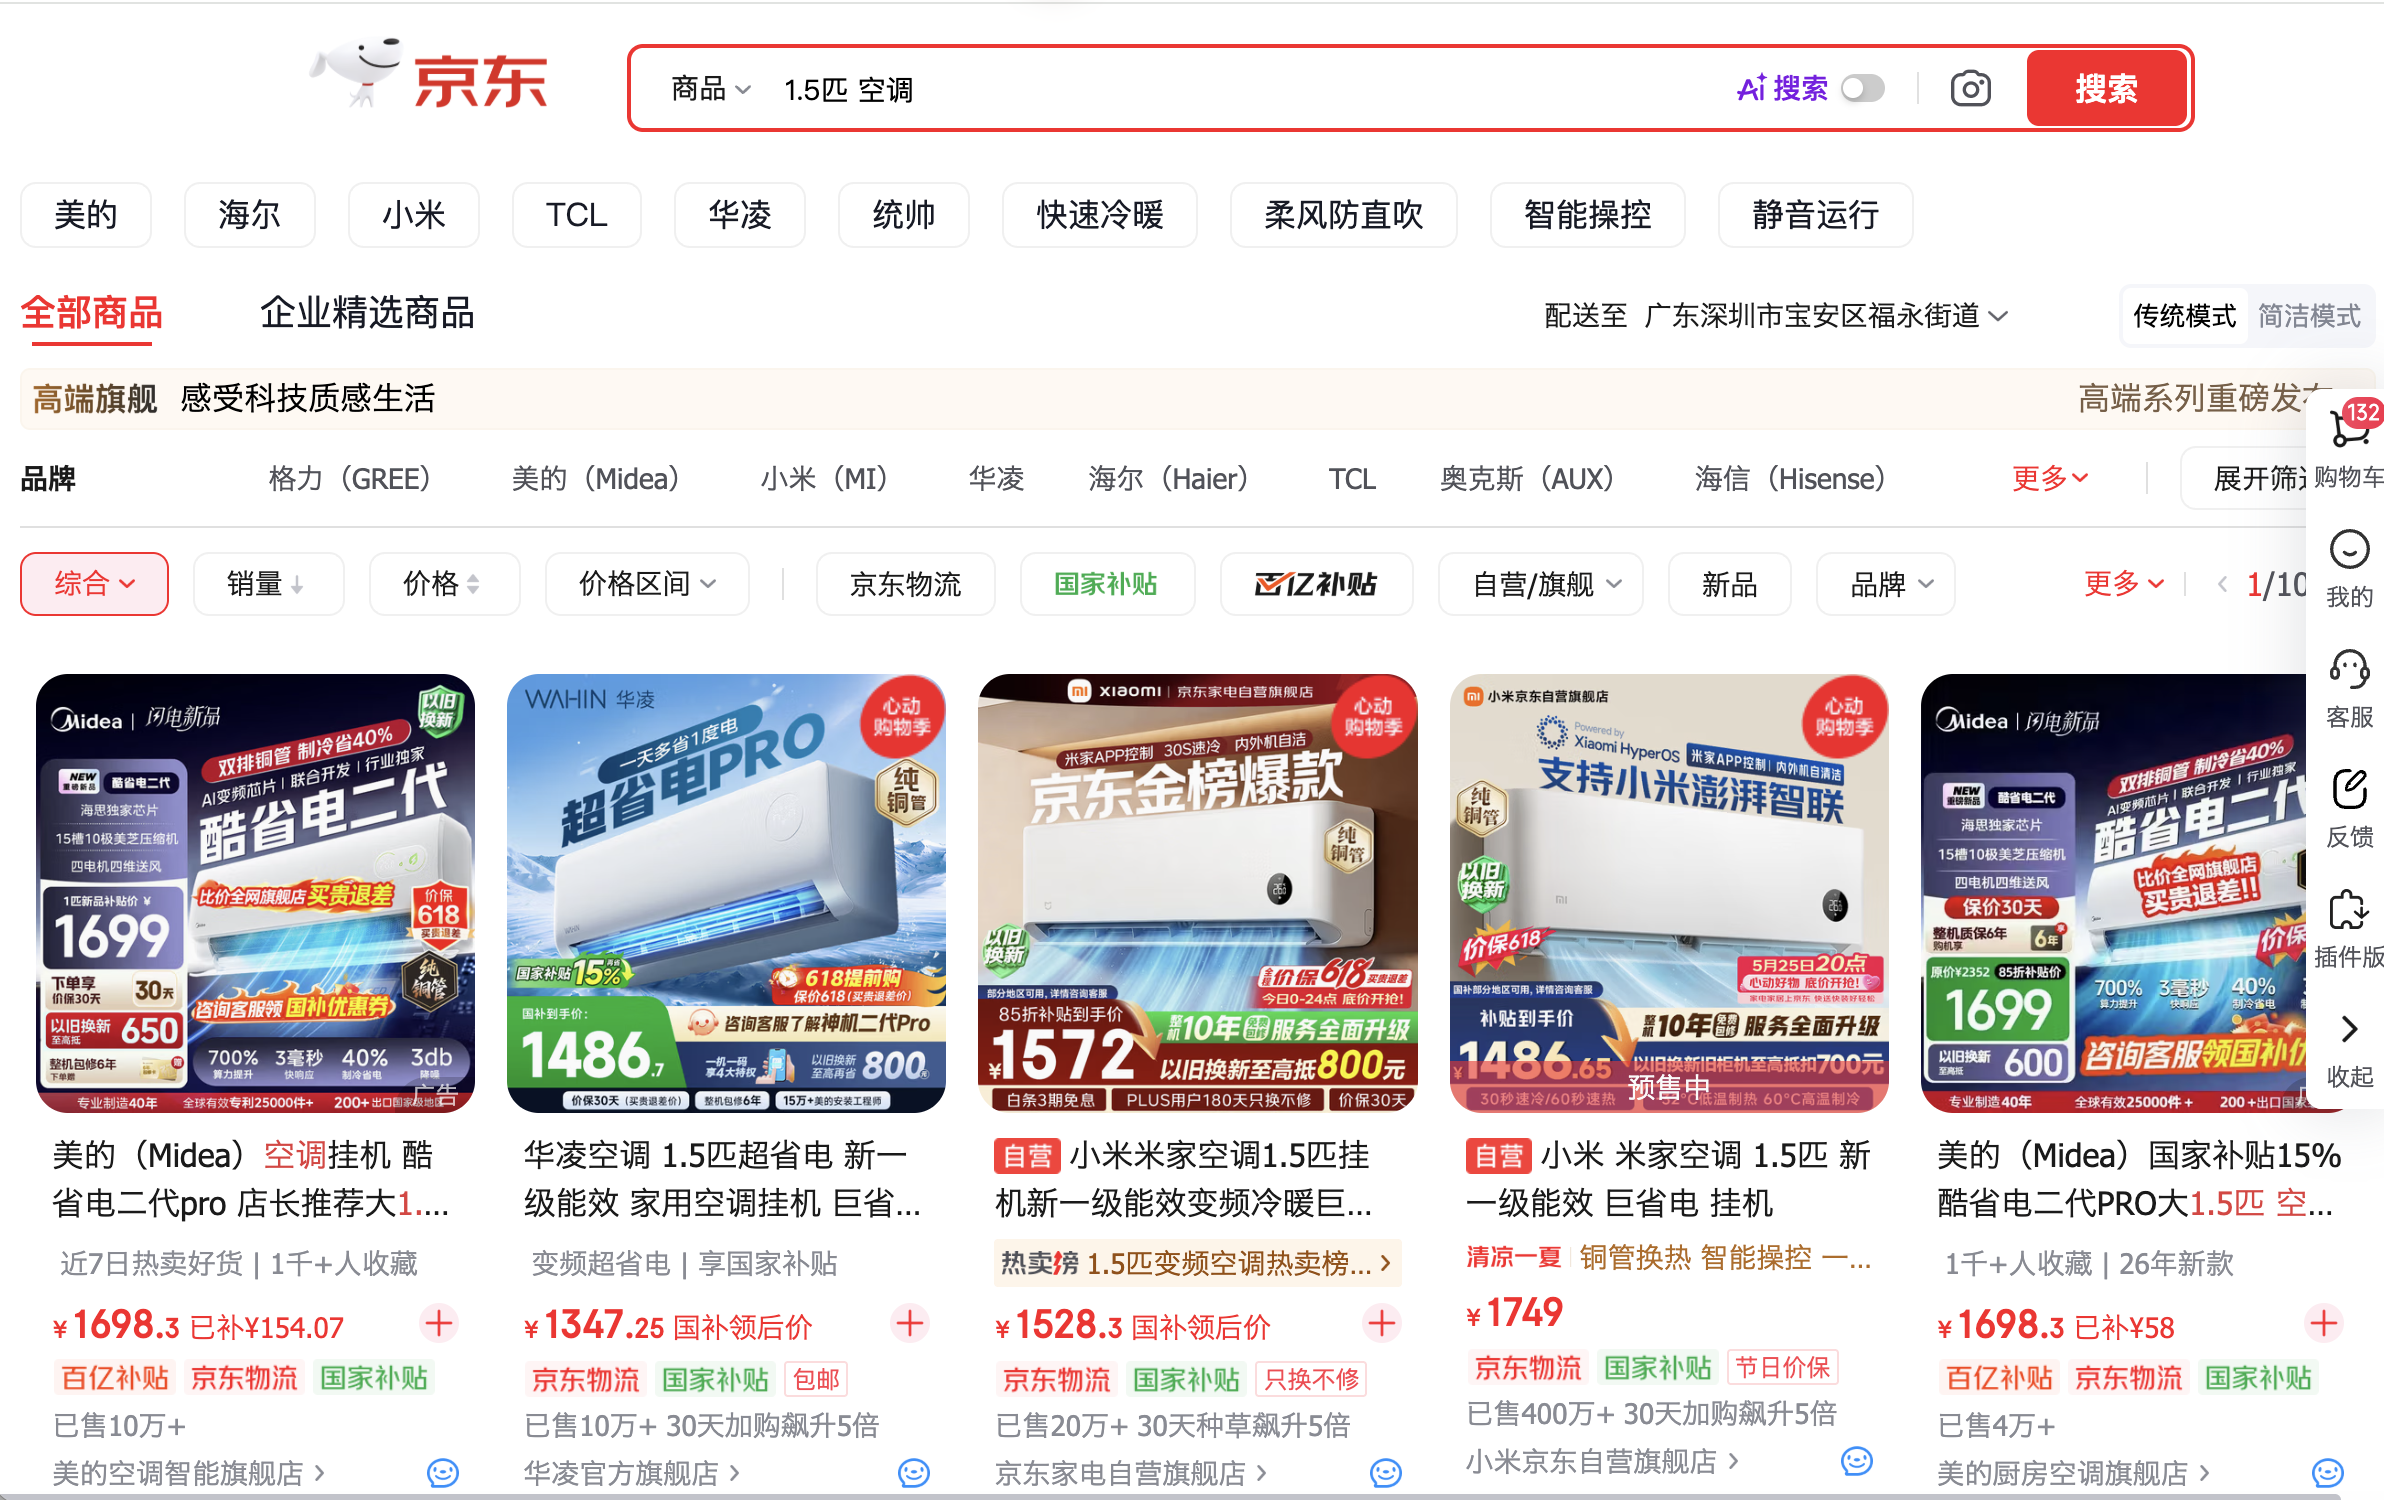
Task: Open the 综合 sort dropdown
Action: point(94,584)
